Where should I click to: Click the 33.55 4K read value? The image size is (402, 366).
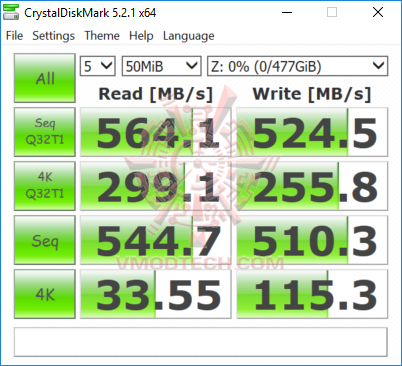[156, 294]
